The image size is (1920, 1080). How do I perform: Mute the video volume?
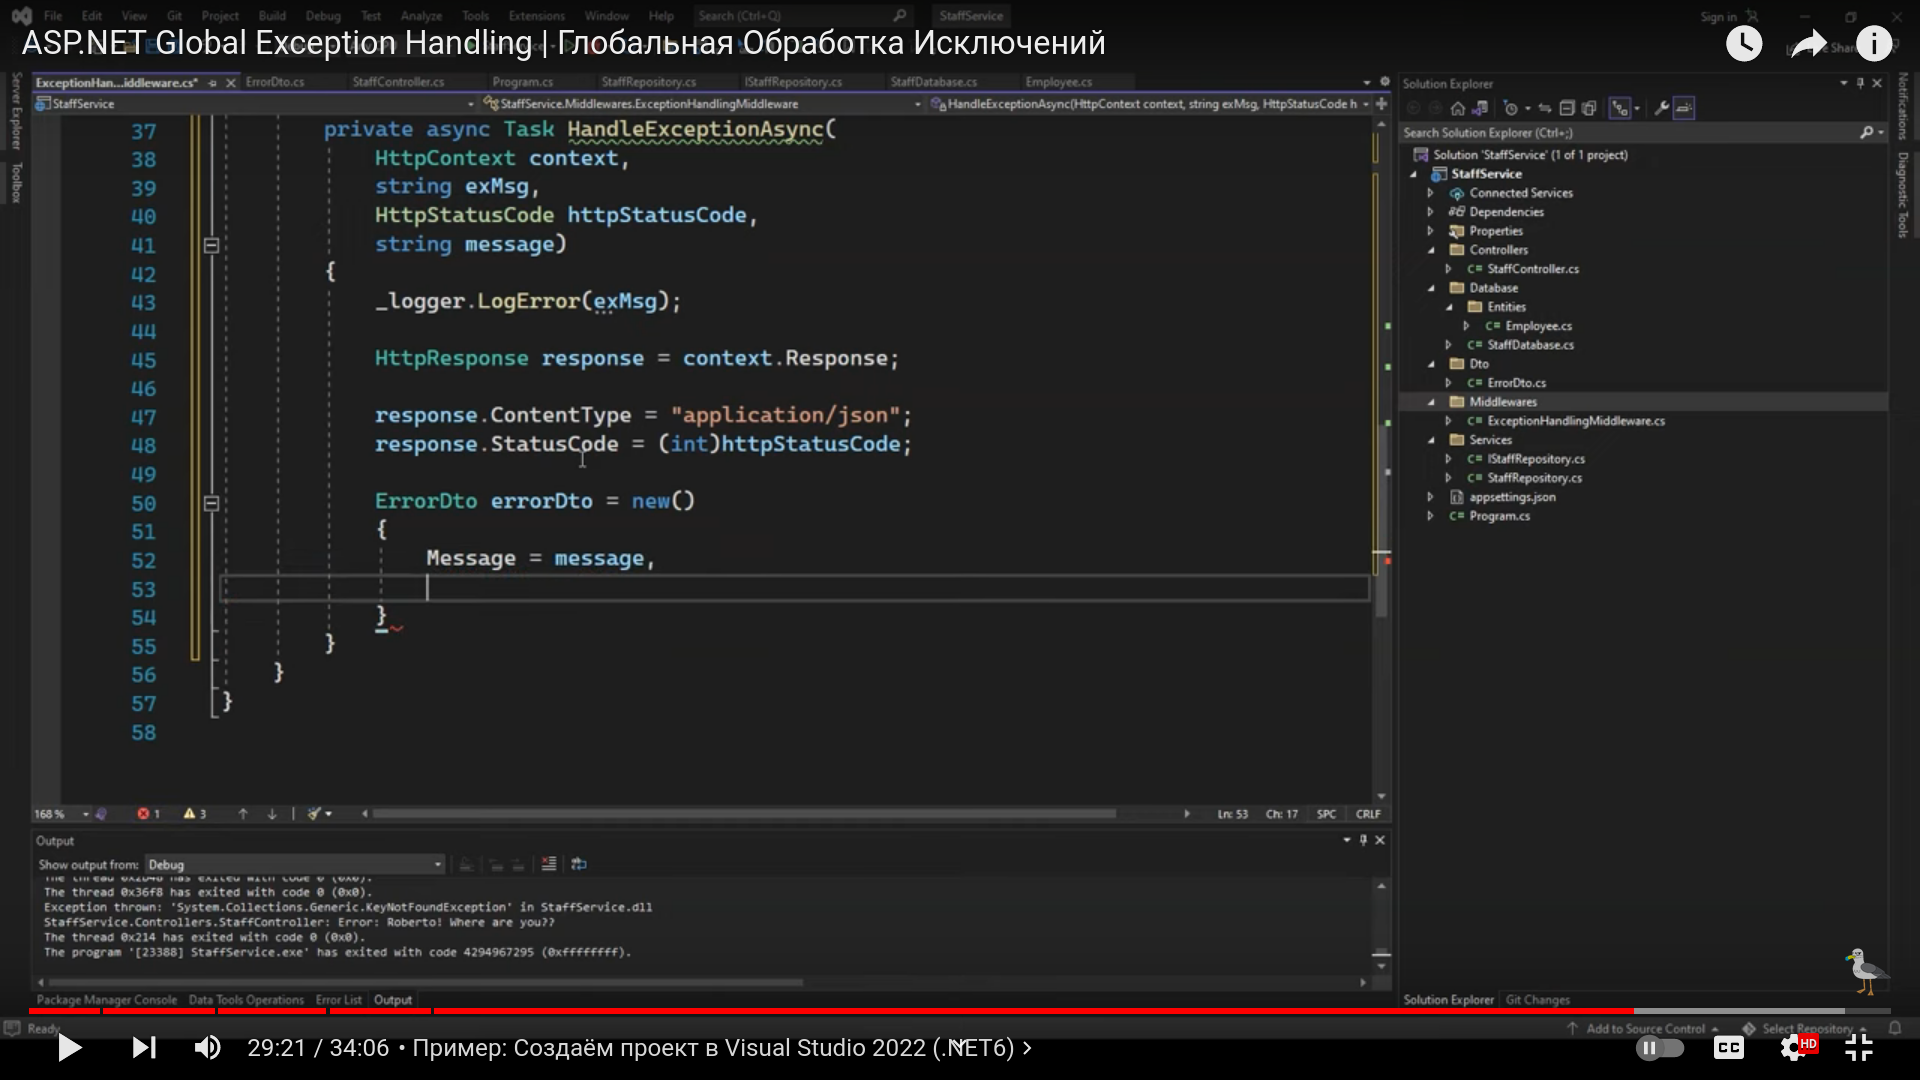207,1047
